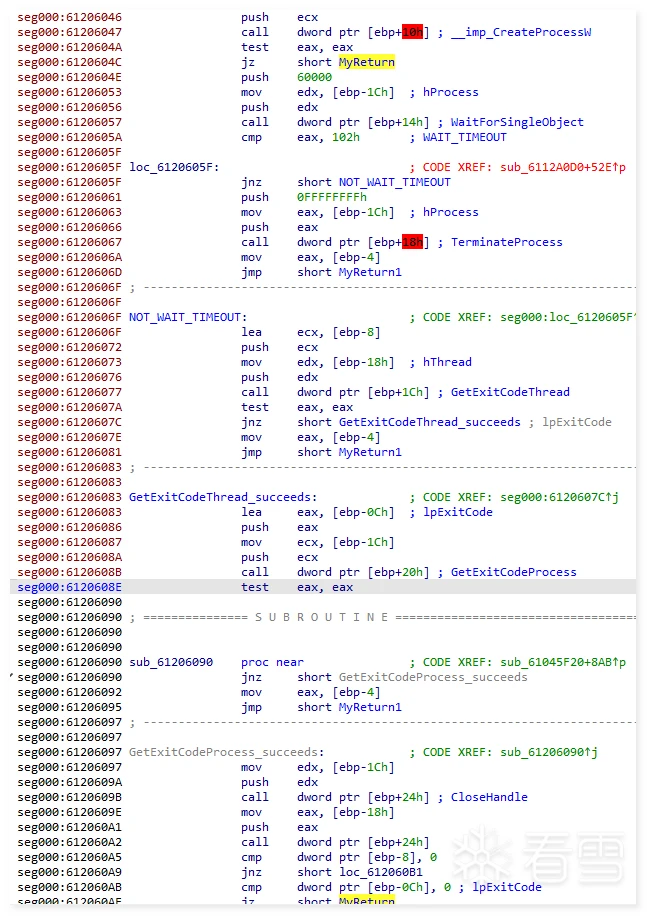This screenshot has width=647, height=916.
Task: Click the hProcess comment at address 61206053
Action: (x=450, y=92)
